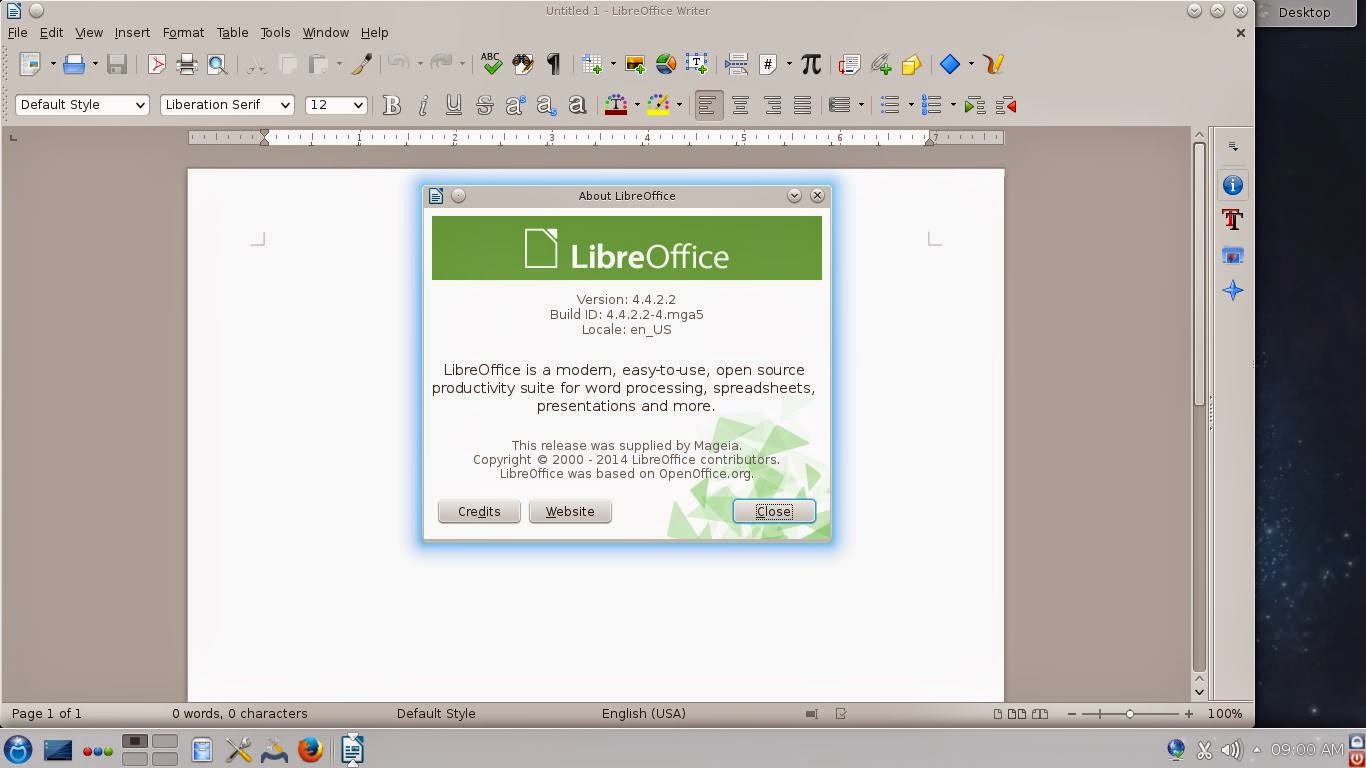Toggle the Bullets list button
The height and width of the screenshot is (768, 1366).
(889, 105)
